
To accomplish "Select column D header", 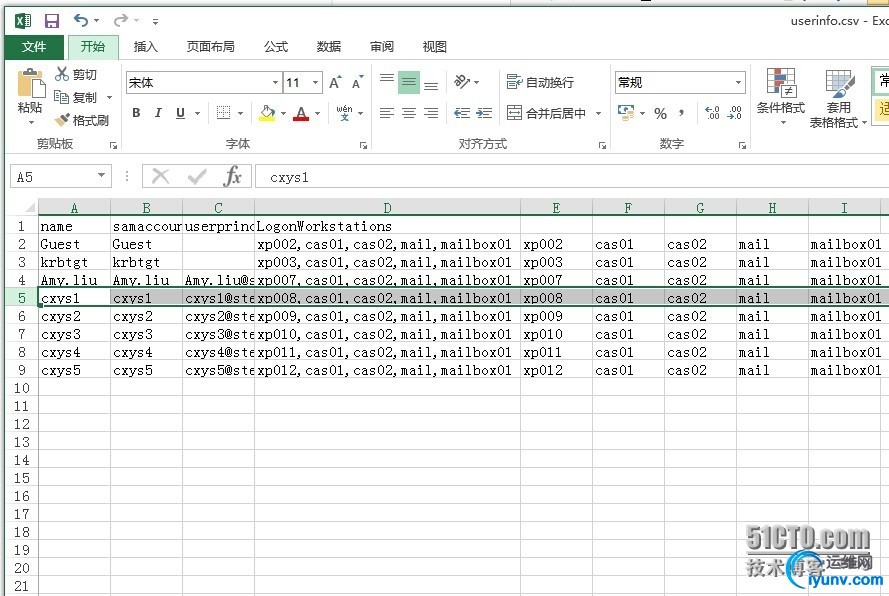I will [387, 208].
